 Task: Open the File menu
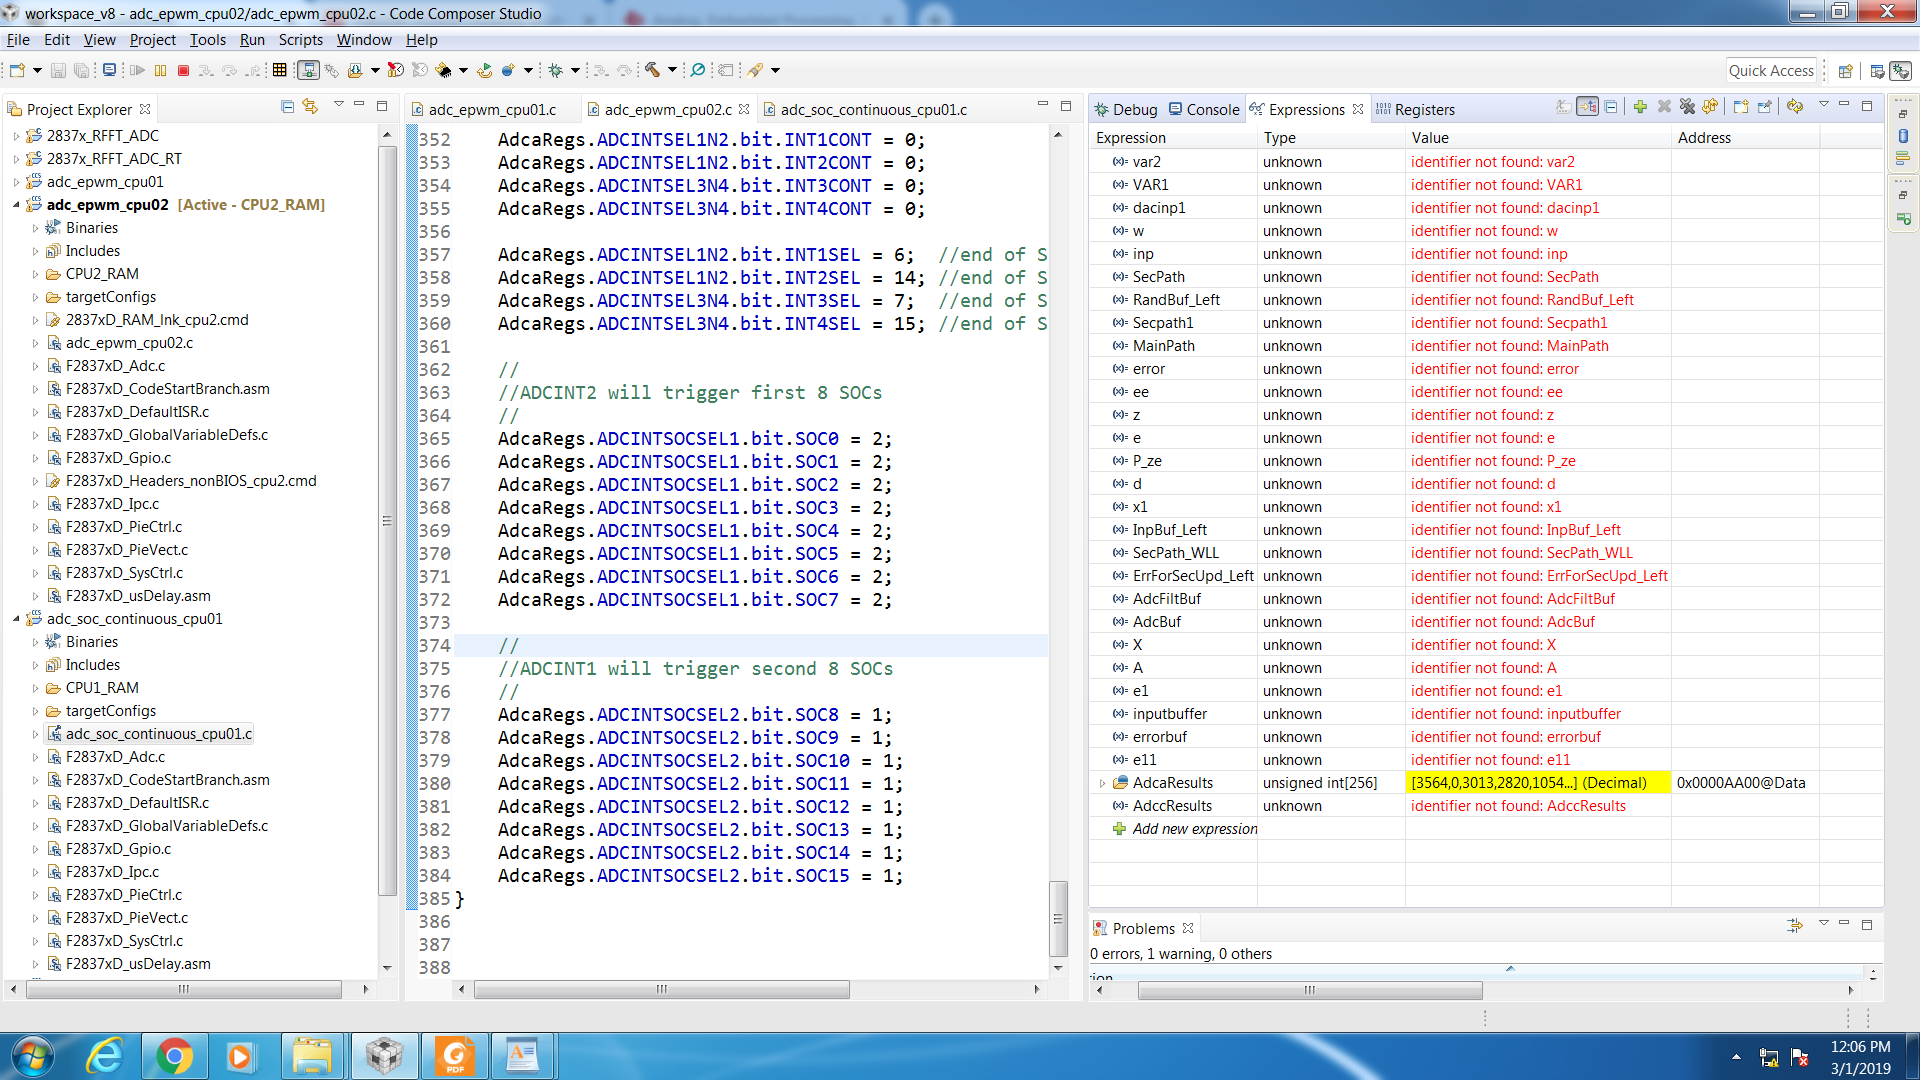click(18, 40)
